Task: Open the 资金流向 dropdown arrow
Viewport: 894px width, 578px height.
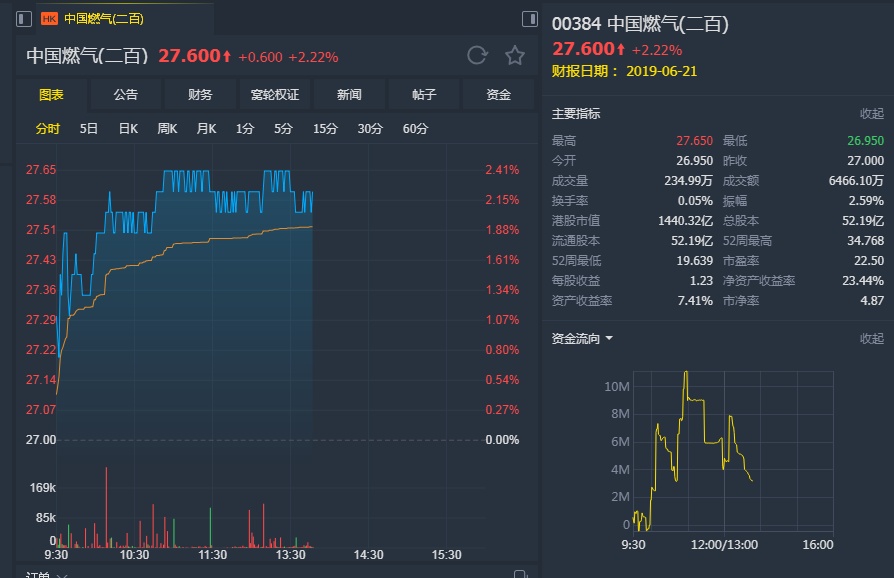Action: coord(609,339)
